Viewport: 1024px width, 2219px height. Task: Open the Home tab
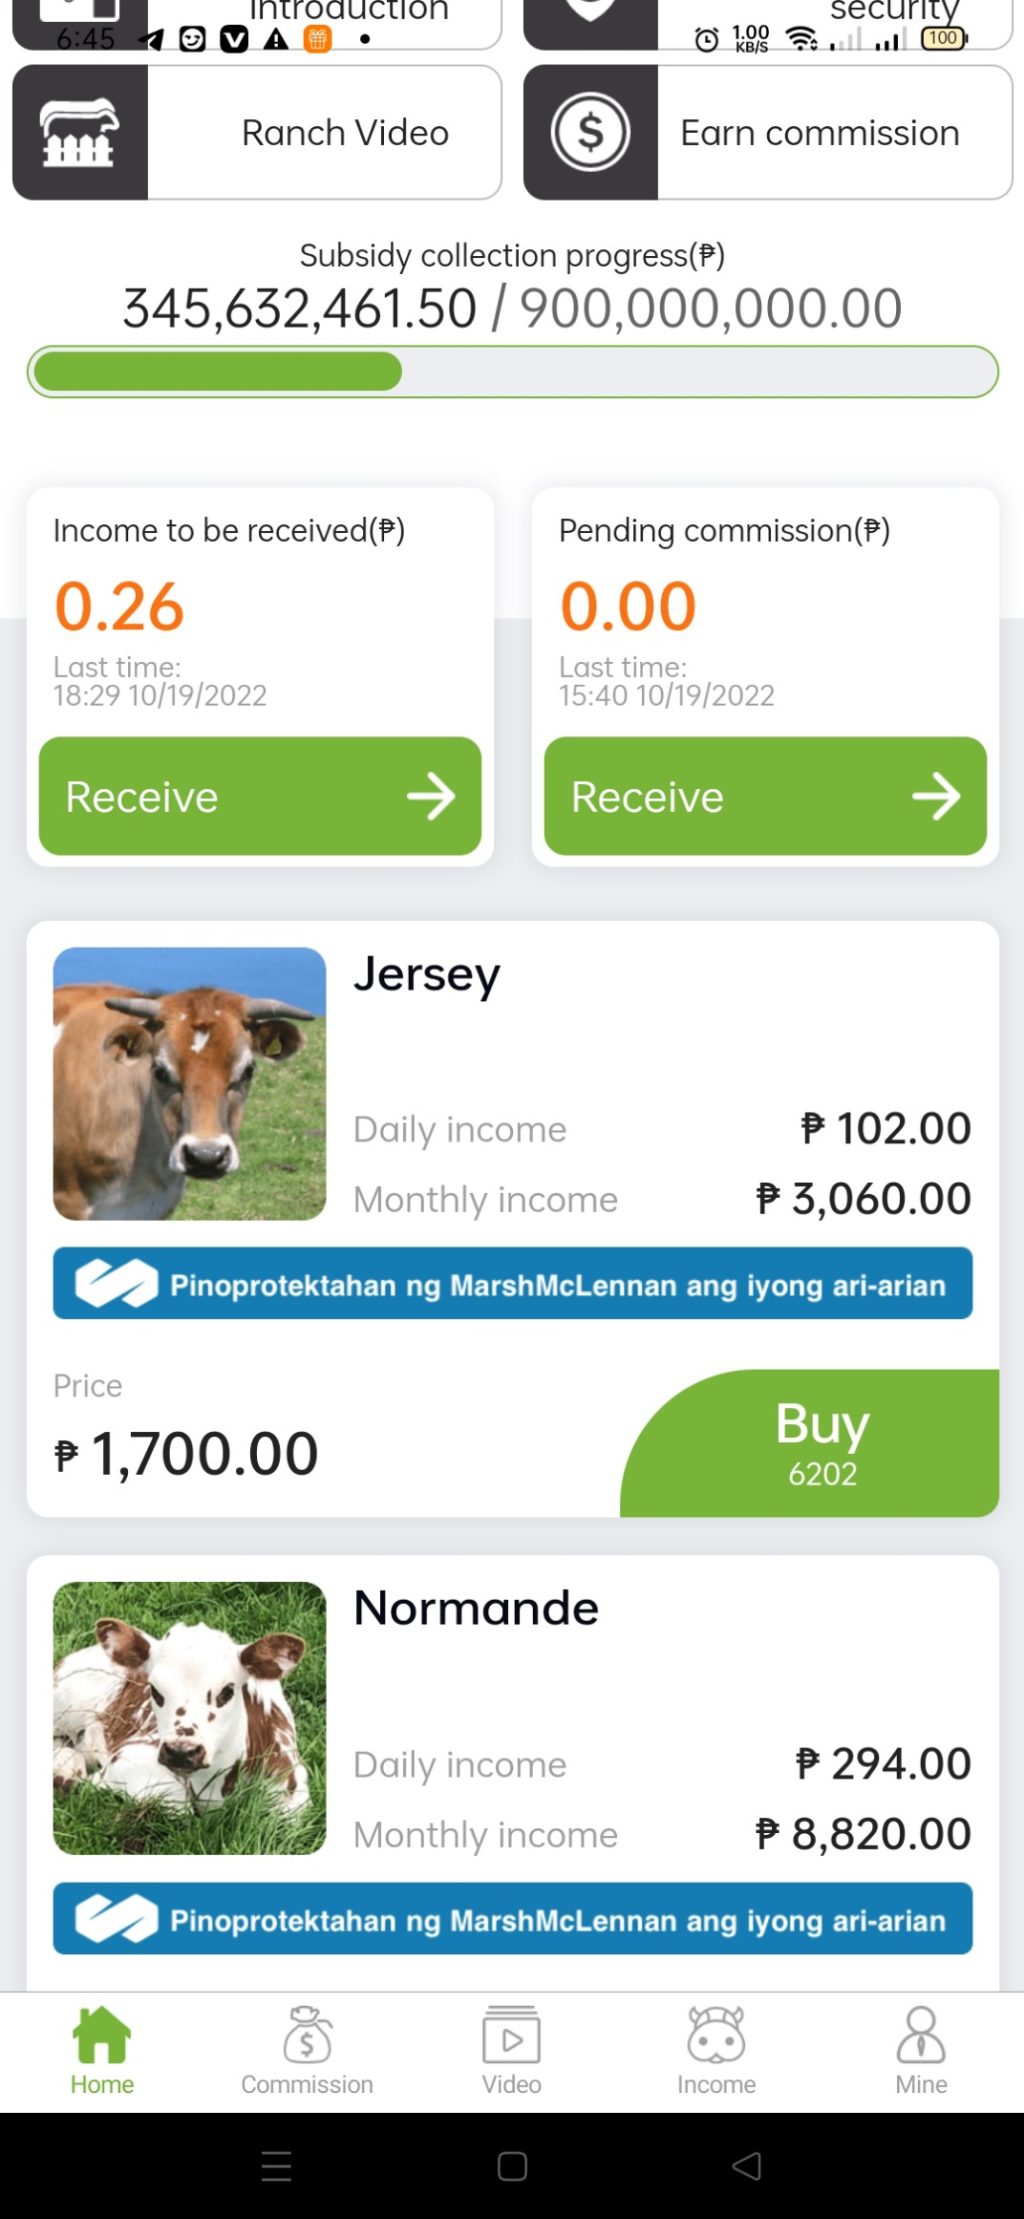pyautogui.click(x=102, y=2050)
